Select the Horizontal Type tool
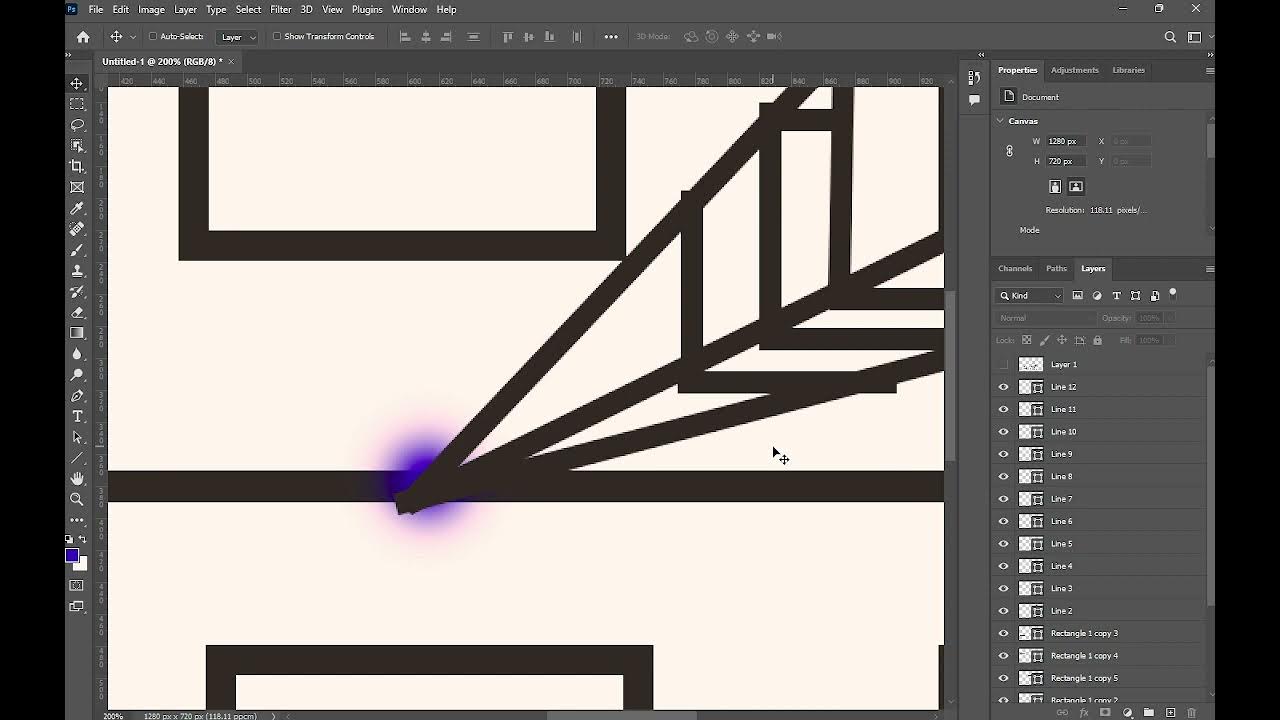Image resolution: width=1280 pixels, height=720 pixels. point(77,416)
